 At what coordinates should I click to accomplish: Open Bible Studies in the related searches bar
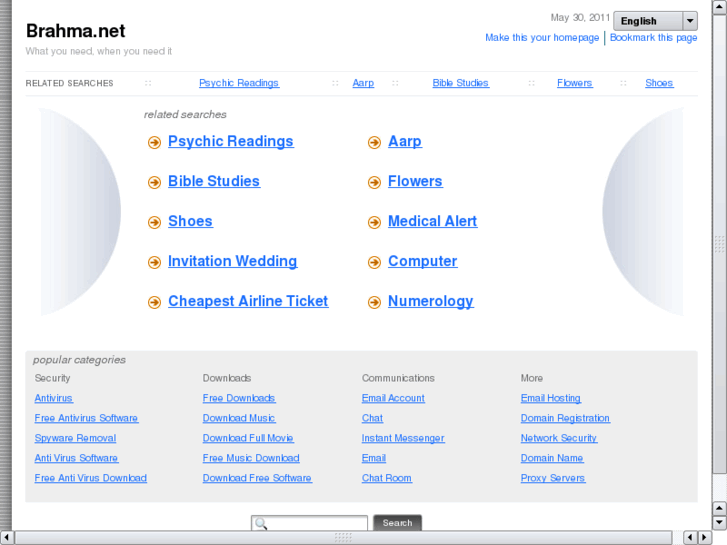(x=460, y=83)
